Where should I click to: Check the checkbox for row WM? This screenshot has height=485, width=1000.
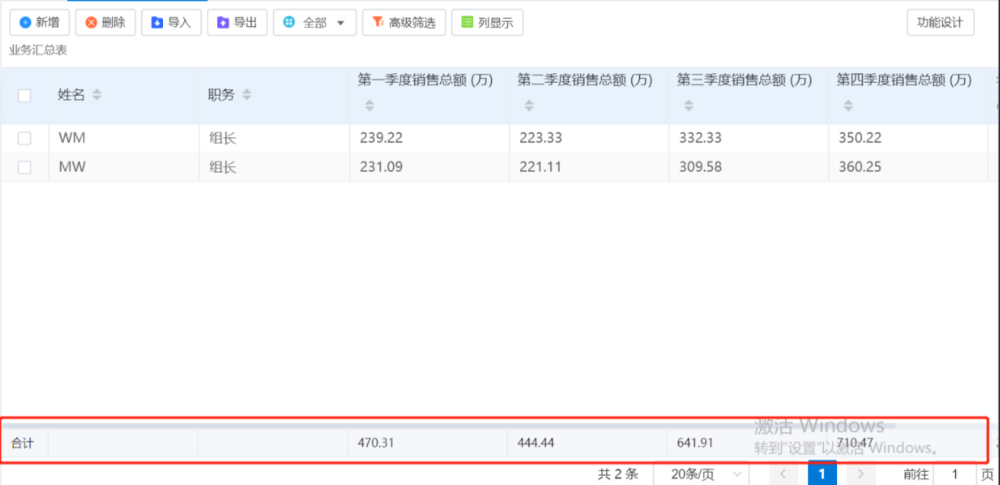point(25,138)
